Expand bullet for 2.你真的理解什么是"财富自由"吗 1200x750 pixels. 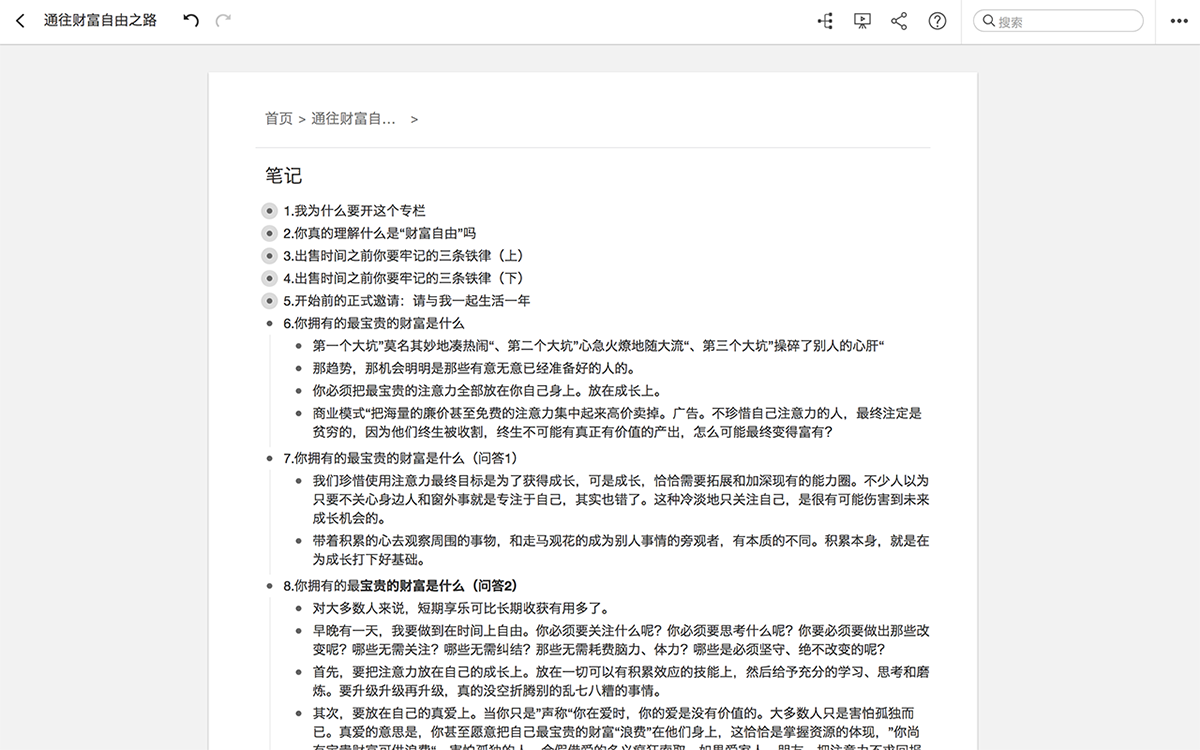pyautogui.click(x=269, y=233)
